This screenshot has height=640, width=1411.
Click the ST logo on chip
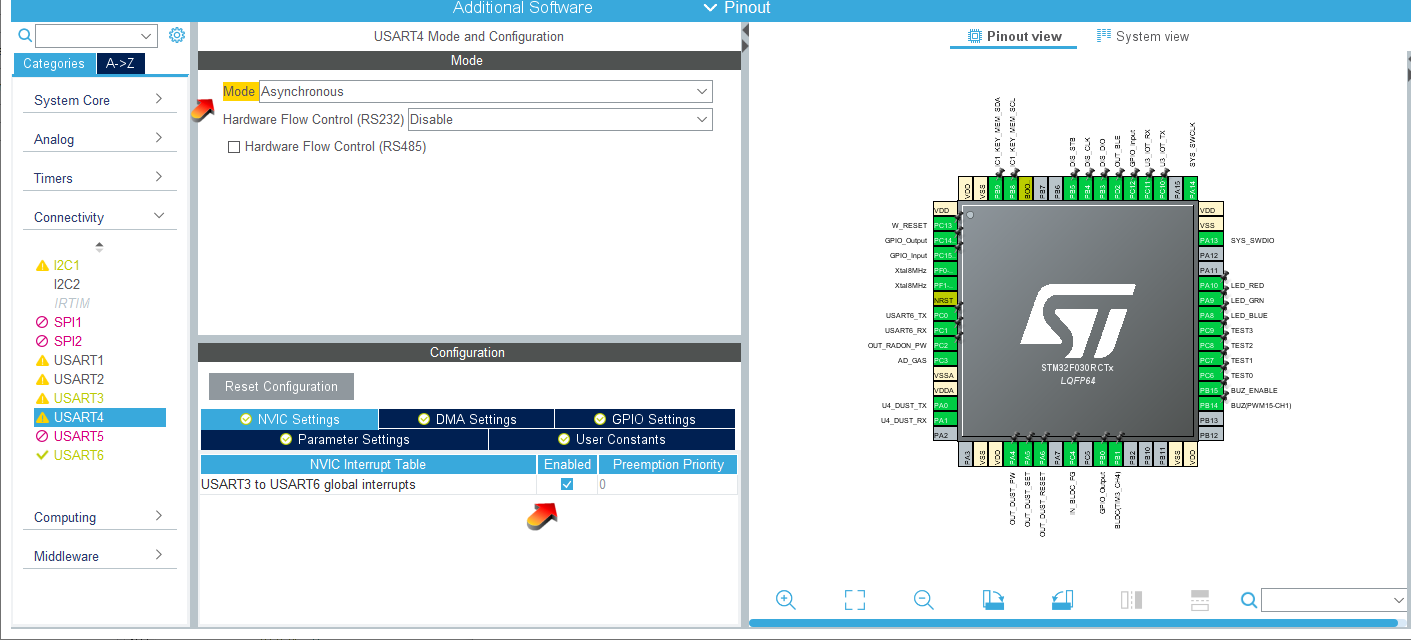coord(1076,322)
